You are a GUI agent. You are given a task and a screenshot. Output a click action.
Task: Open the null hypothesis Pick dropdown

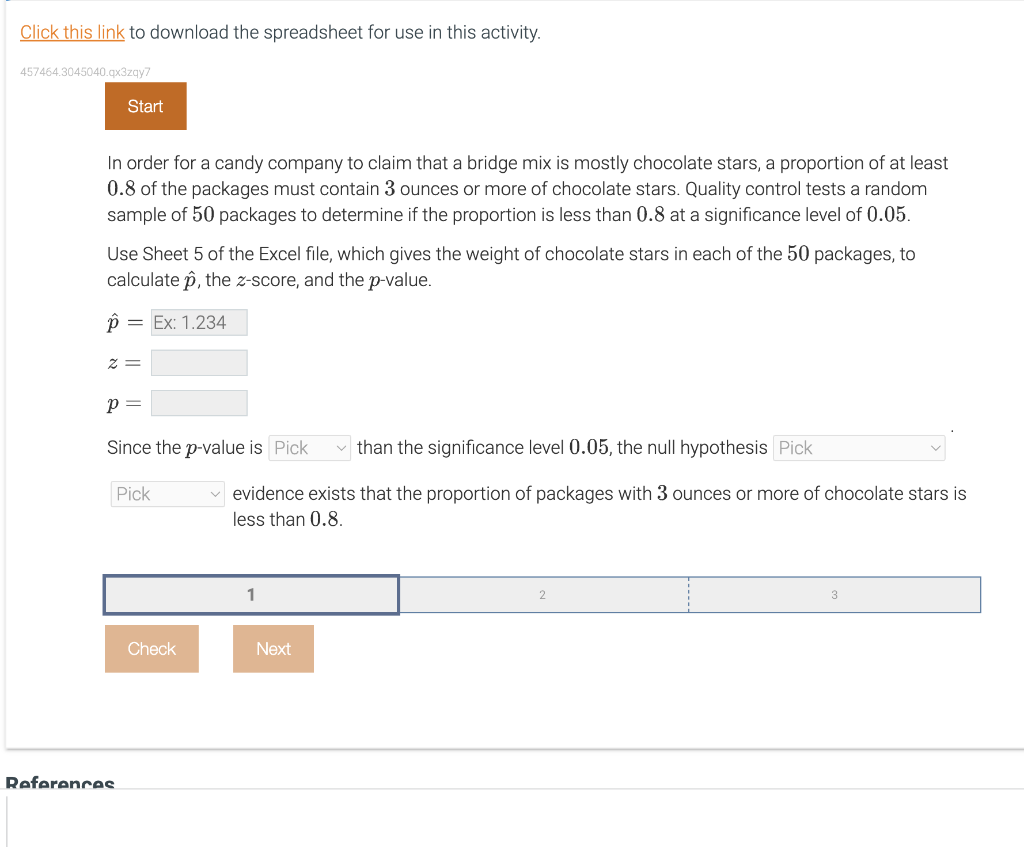pos(858,447)
